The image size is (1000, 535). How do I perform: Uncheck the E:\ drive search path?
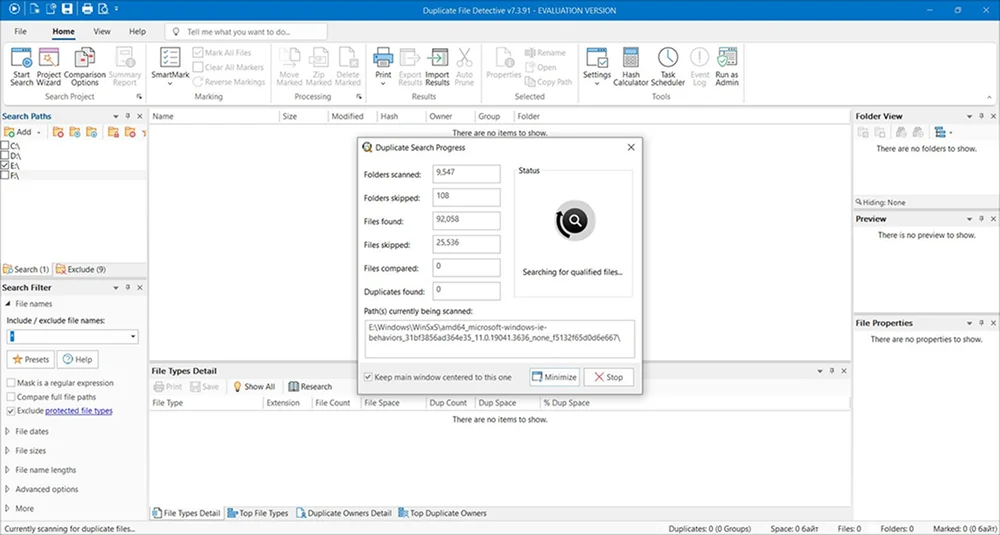click(x=6, y=166)
